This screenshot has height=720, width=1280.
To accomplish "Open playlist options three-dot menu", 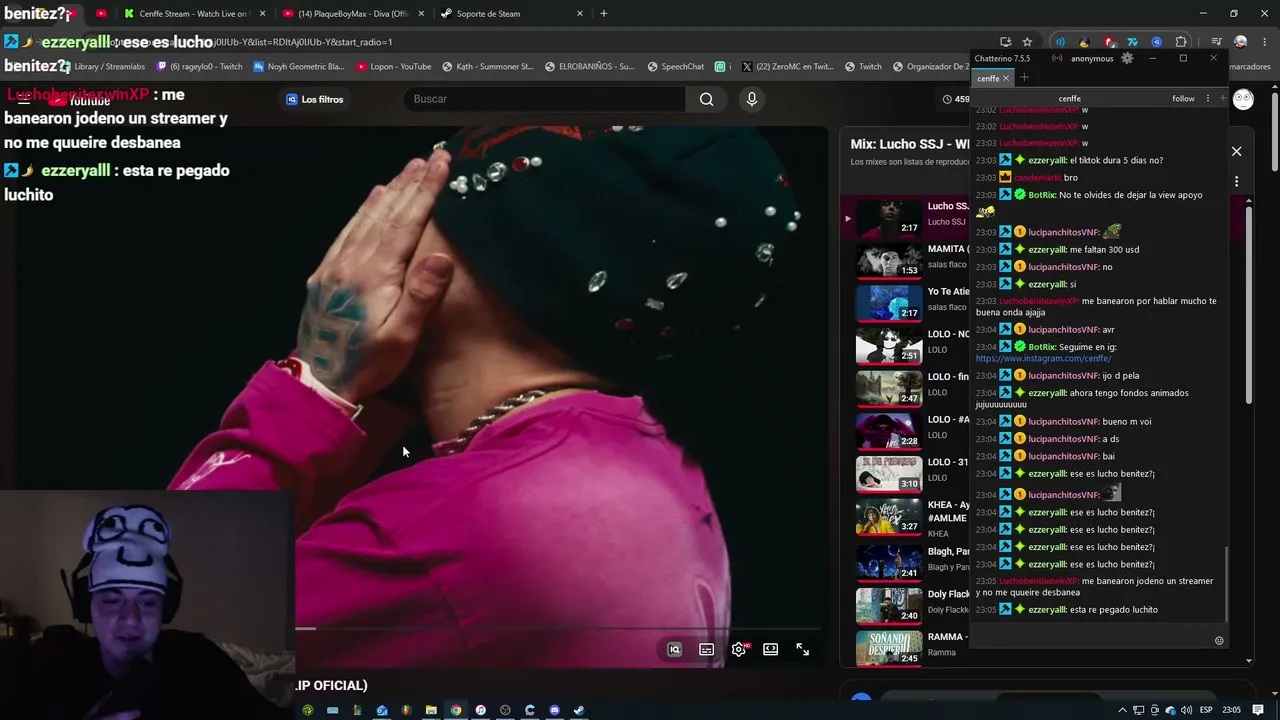I will click(x=1236, y=181).
